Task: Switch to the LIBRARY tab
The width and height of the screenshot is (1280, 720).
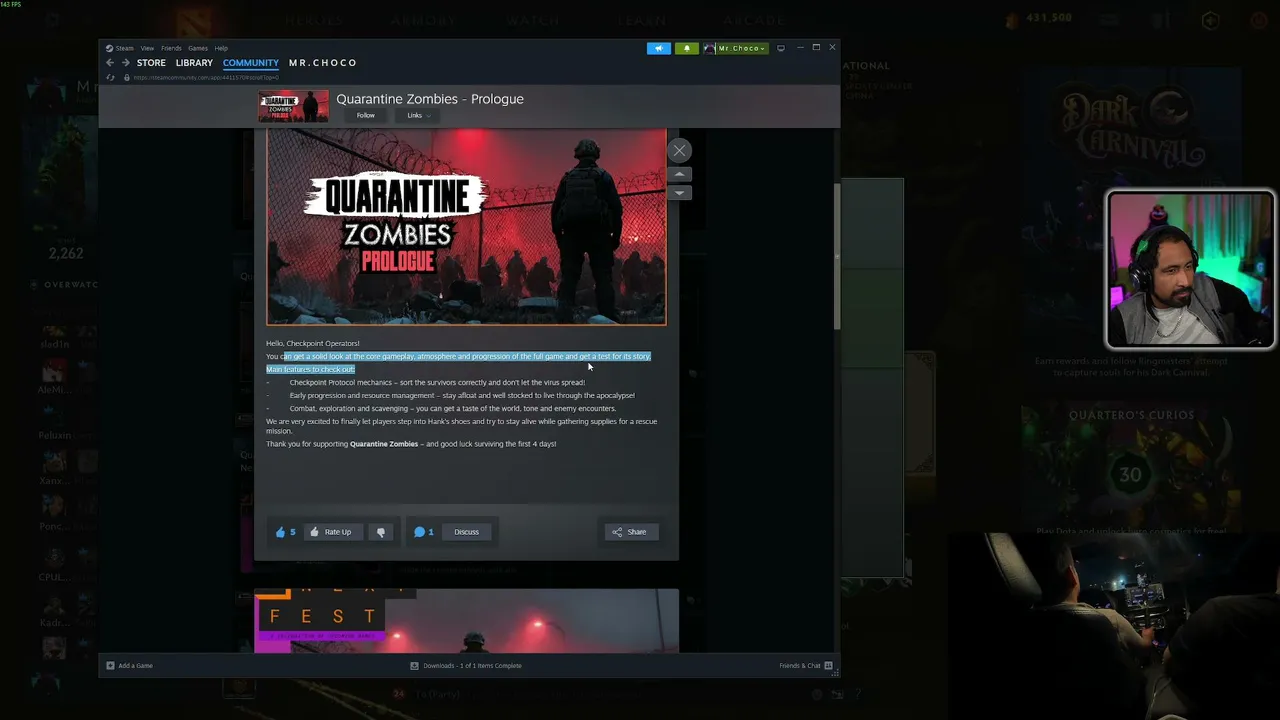Action: click(194, 63)
